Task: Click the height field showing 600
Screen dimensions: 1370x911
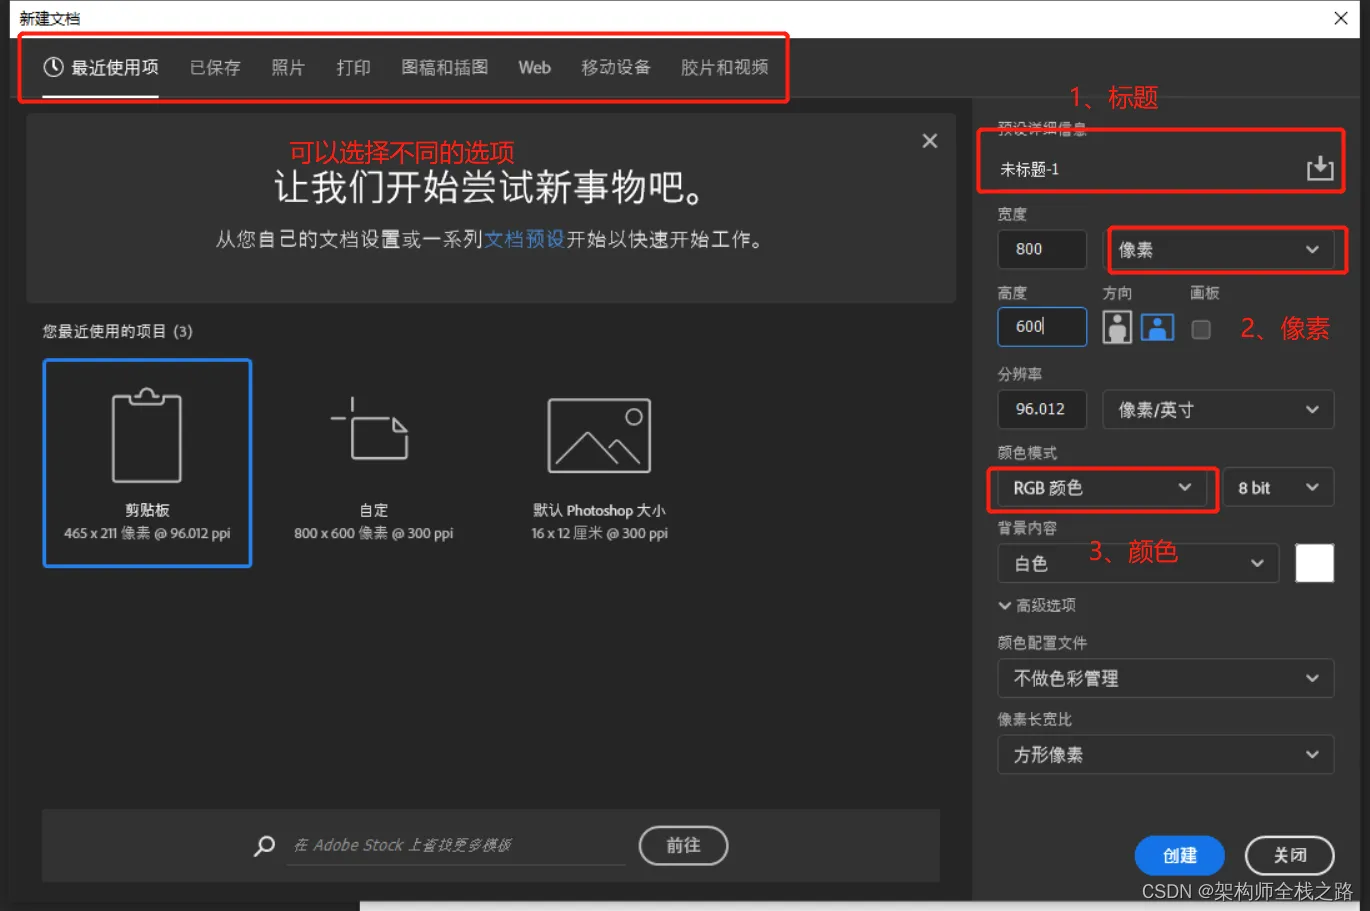Action: coord(1042,327)
